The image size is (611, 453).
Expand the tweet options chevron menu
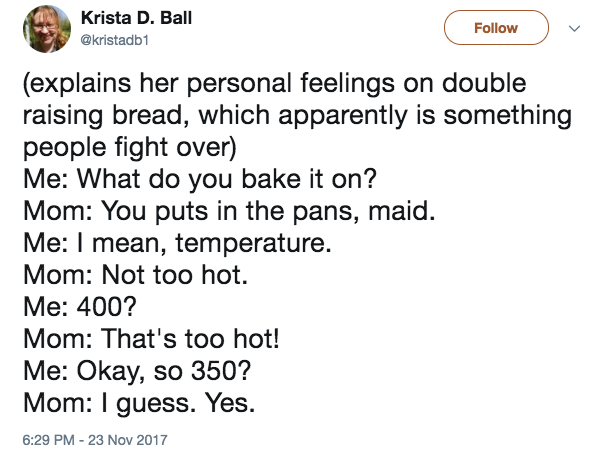[x=574, y=28]
